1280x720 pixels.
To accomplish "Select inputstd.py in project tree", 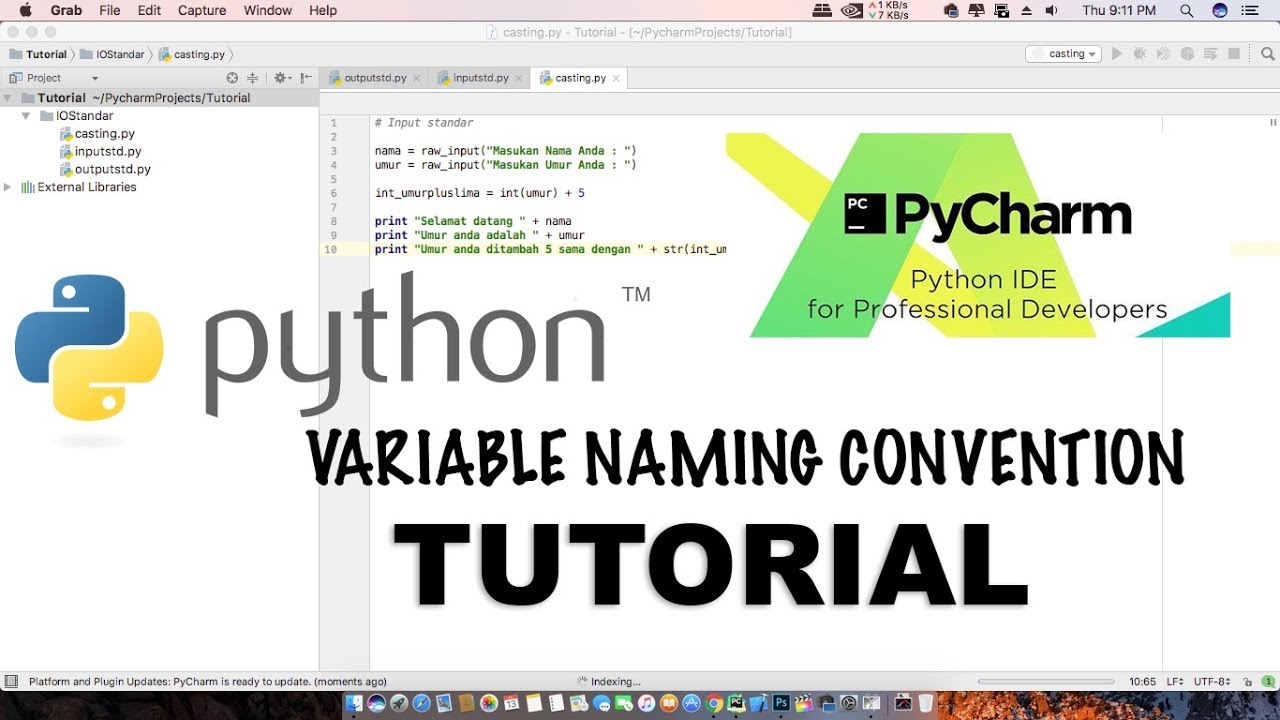I will [100, 152].
